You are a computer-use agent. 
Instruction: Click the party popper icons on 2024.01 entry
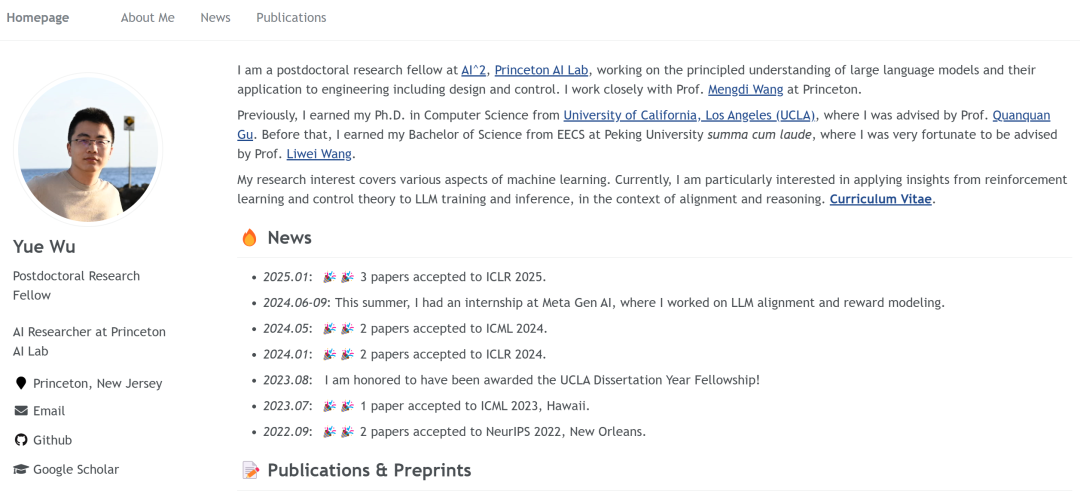coord(338,355)
